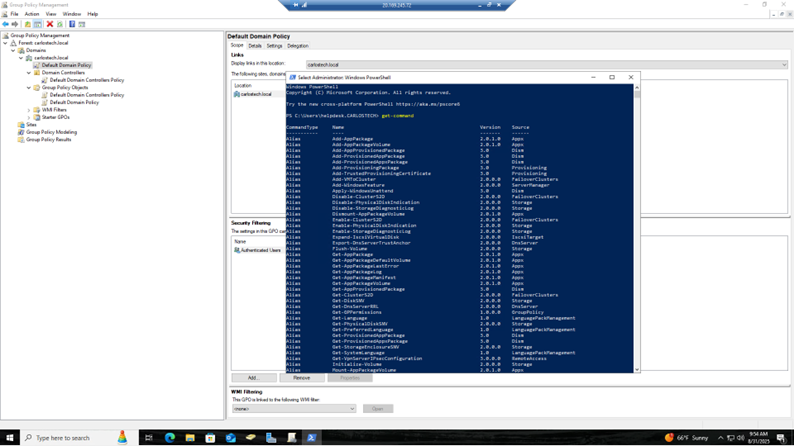The height and width of the screenshot is (446, 794).
Task: Switch to the Settings tab
Action: [x=274, y=46]
